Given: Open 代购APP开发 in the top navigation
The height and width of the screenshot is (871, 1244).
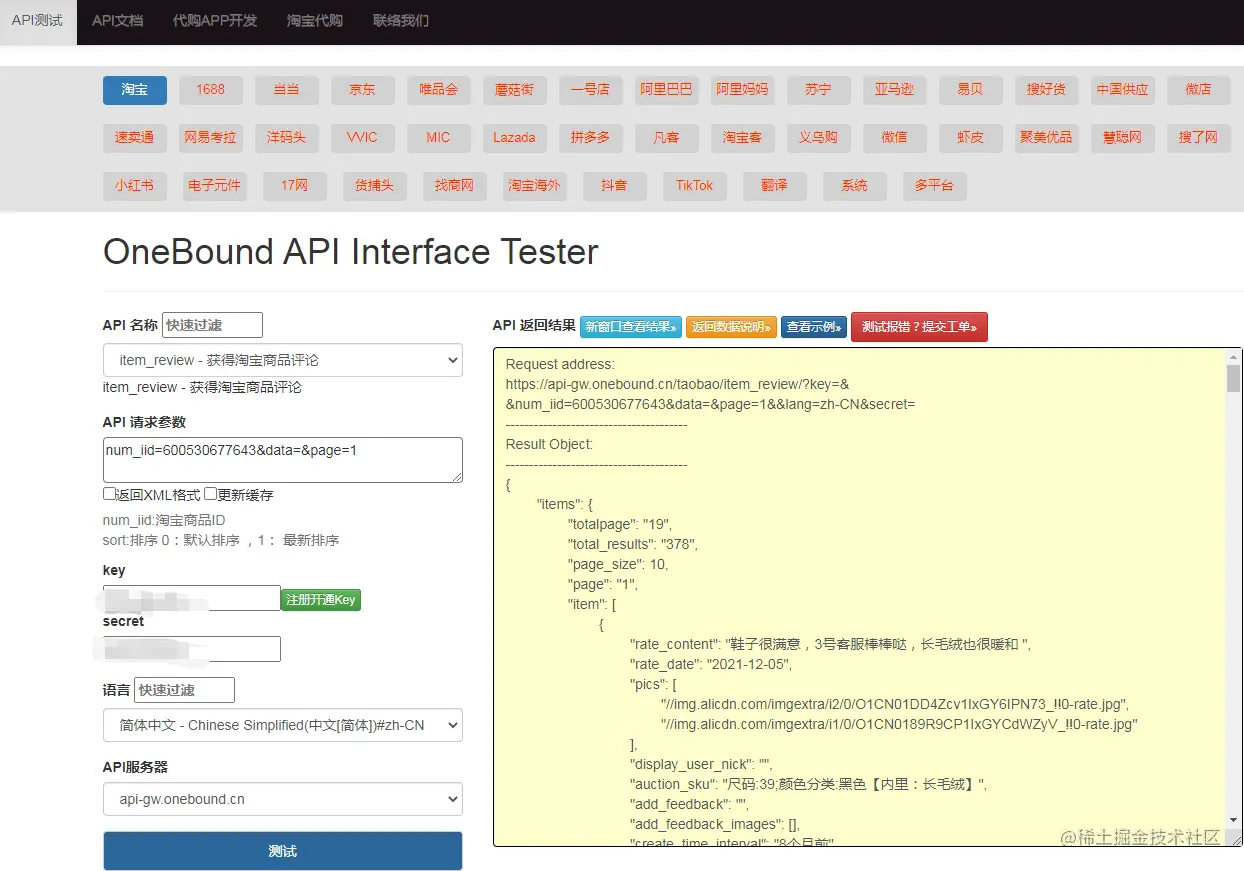Looking at the screenshot, I should pos(214,21).
